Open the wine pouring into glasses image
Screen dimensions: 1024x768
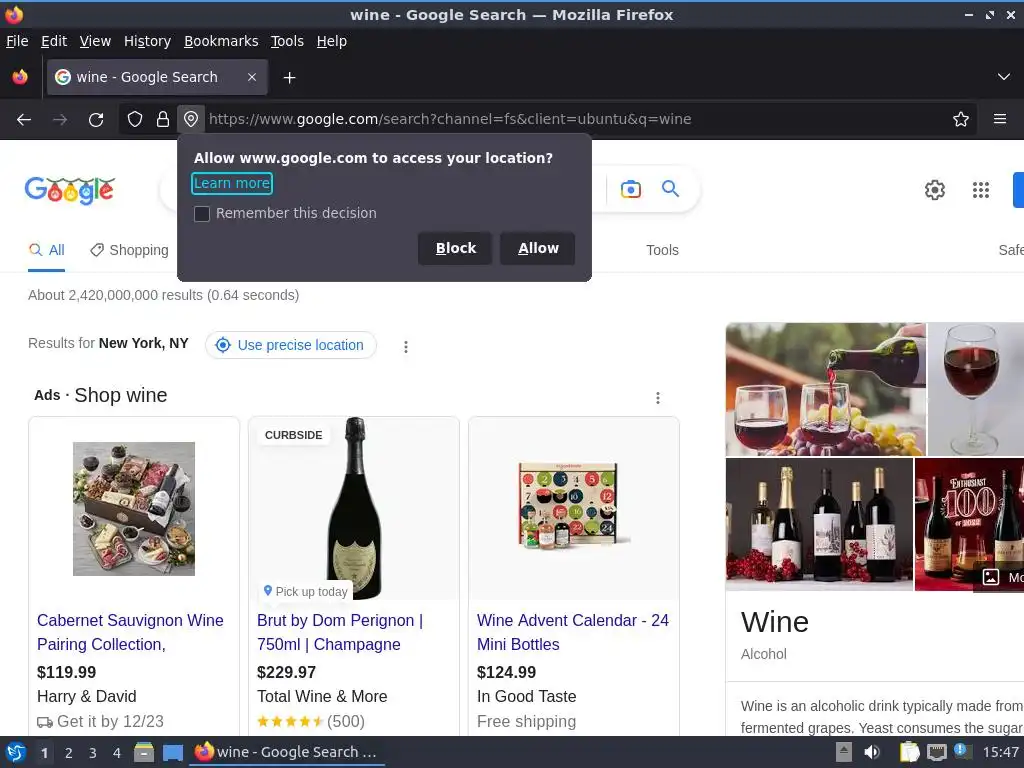point(825,389)
